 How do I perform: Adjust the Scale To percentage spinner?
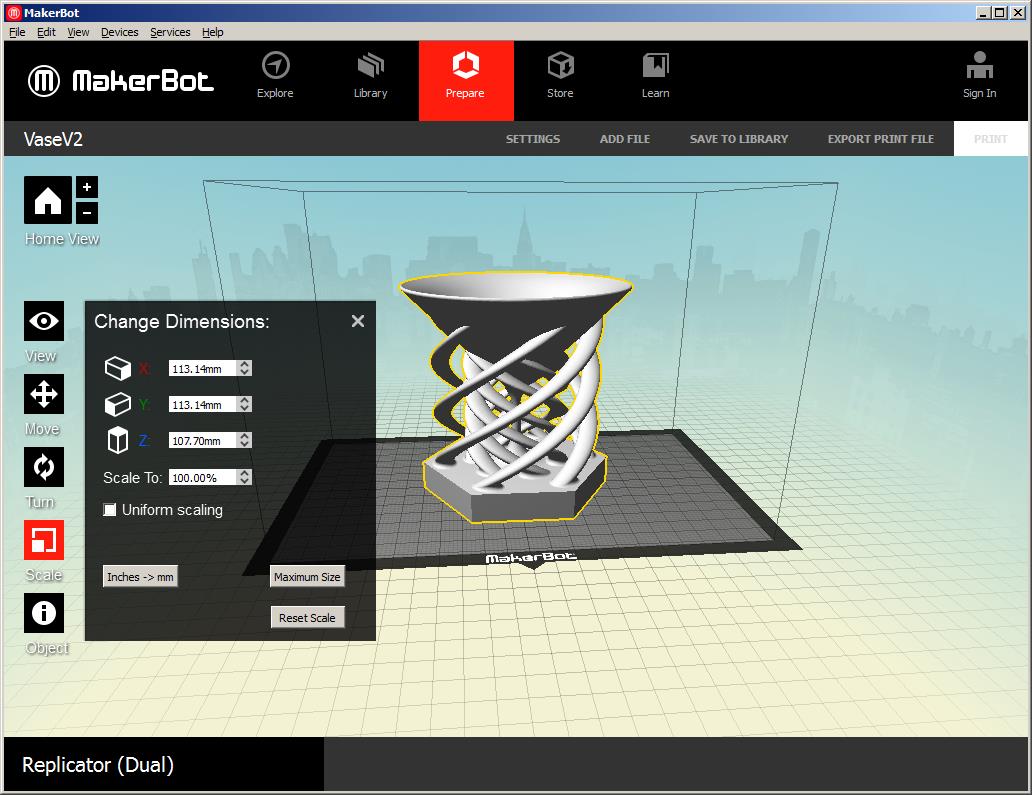[x=245, y=477]
